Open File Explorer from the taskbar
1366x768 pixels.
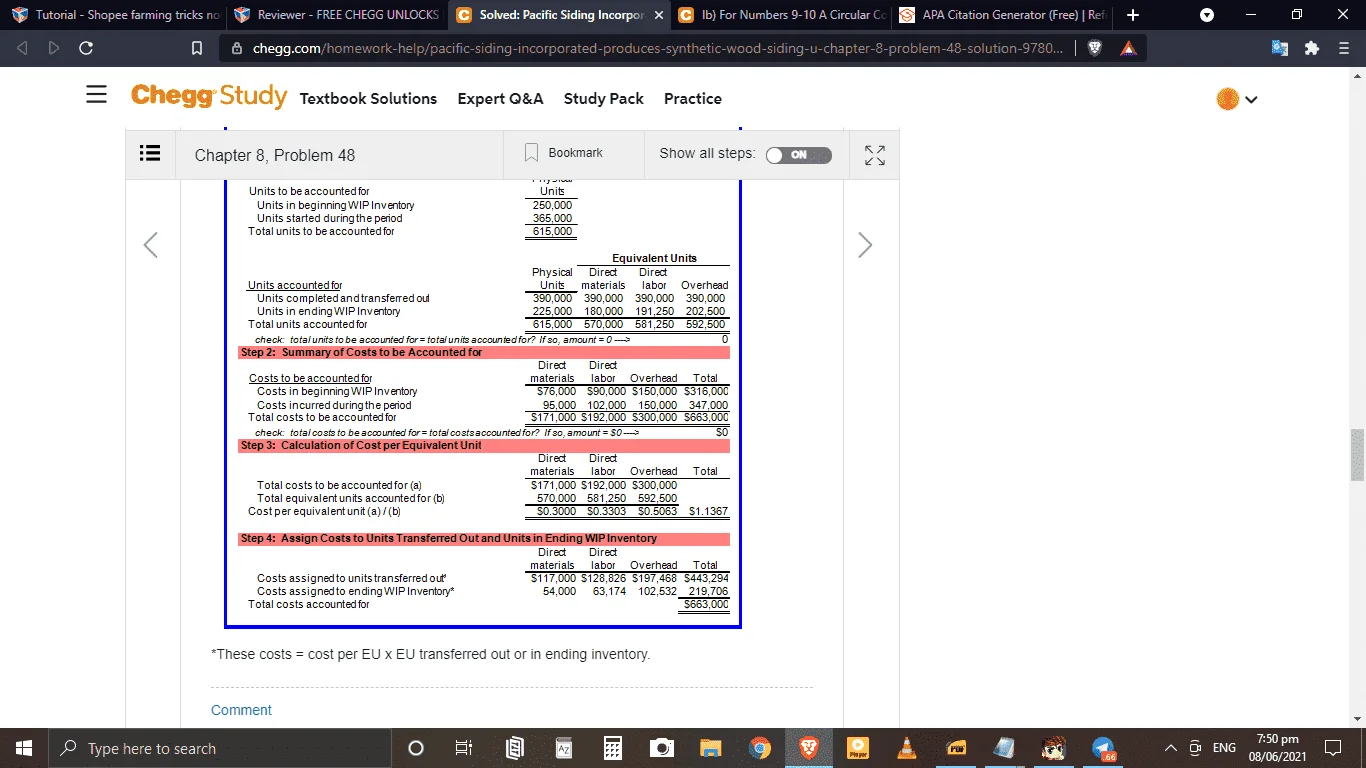(710, 748)
